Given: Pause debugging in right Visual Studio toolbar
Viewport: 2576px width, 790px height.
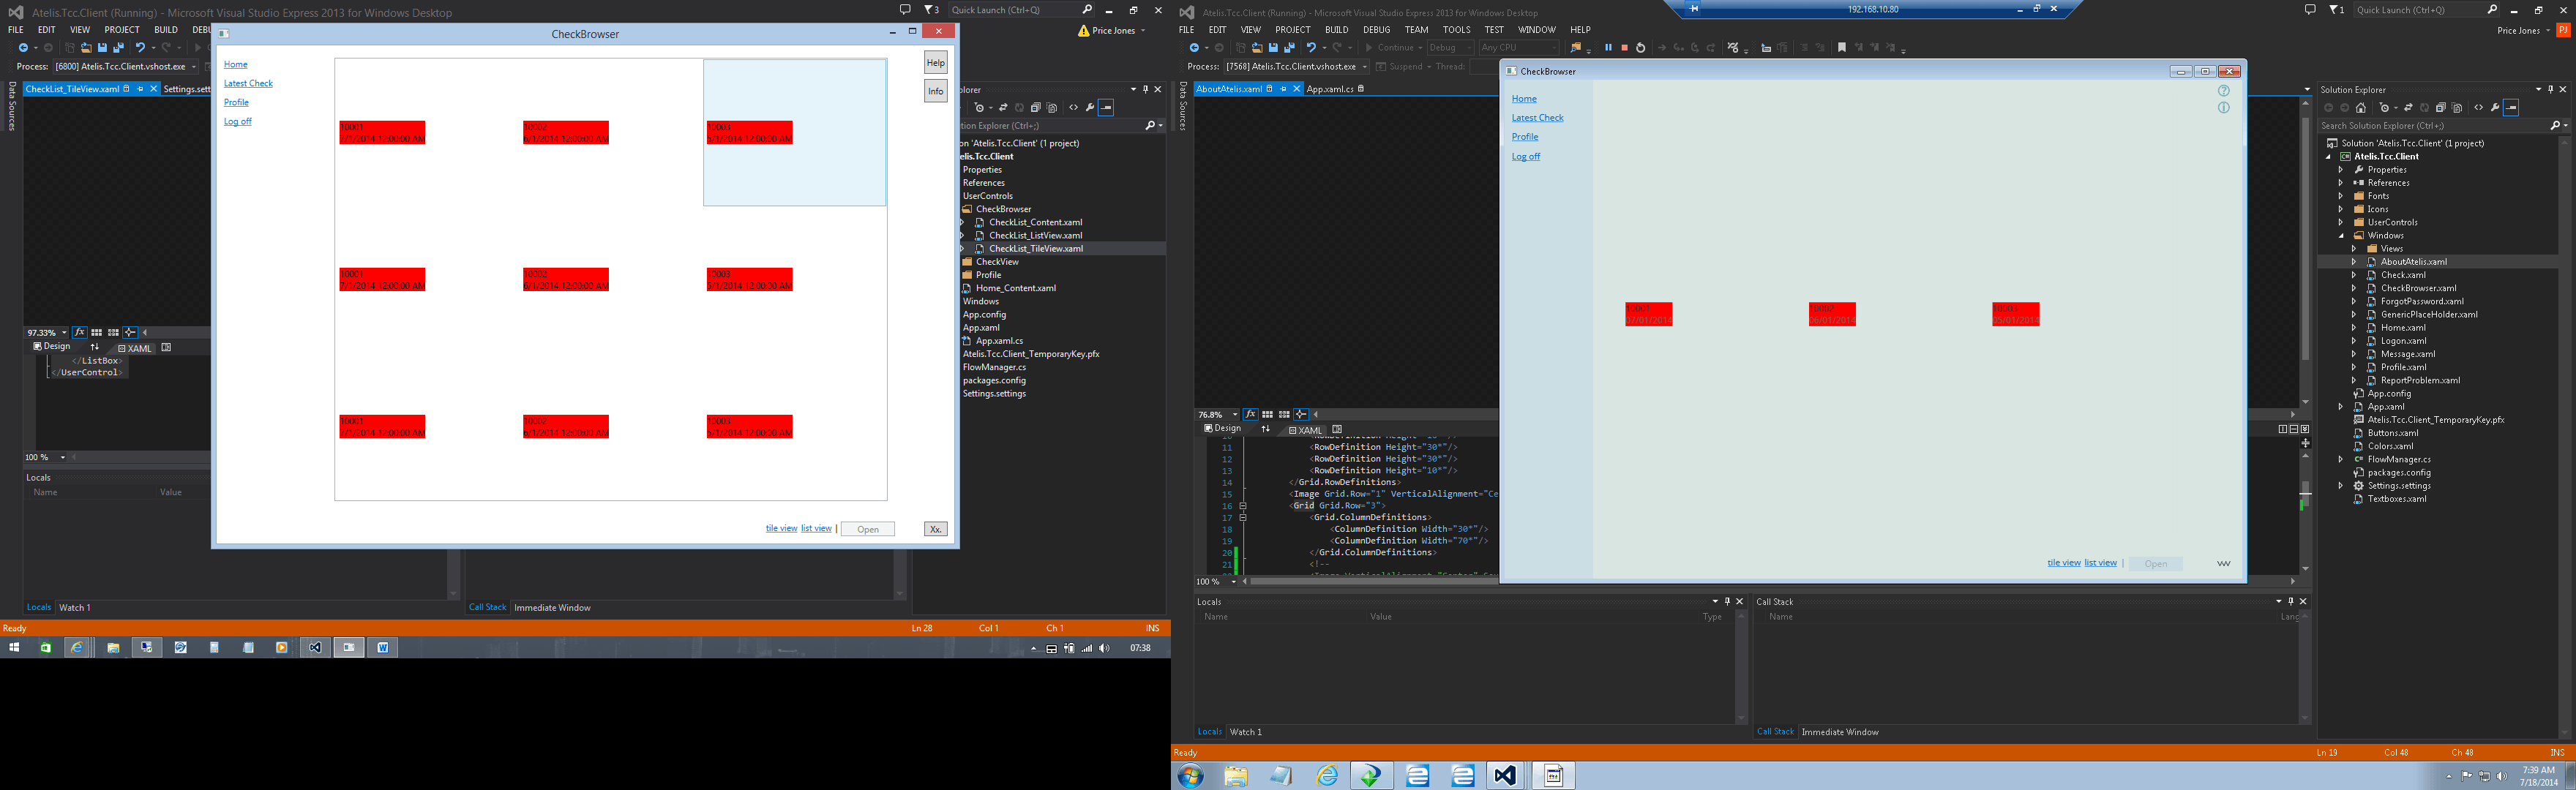Looking at the screenshot, I should pos(1608,48).
